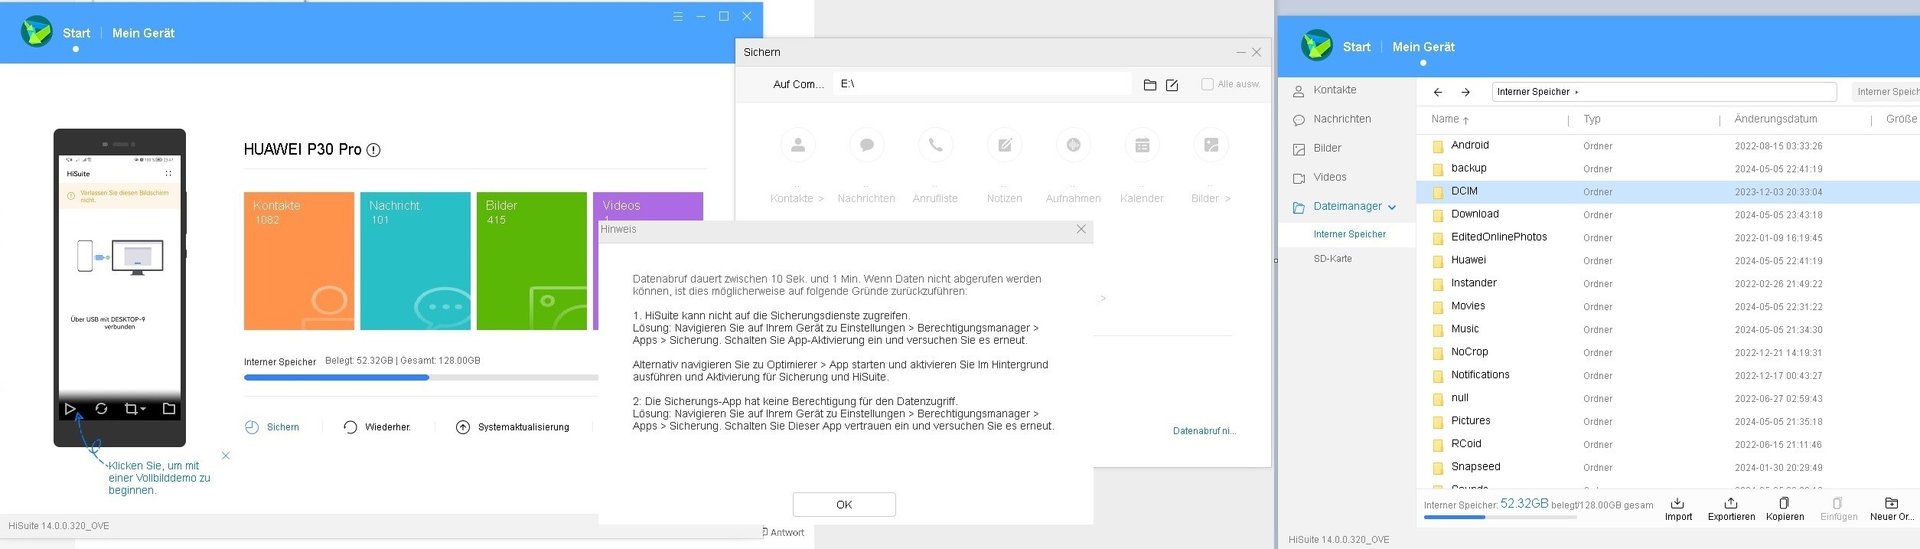Sort by the Typ column header
This screenshot has height=549, width=1920.
[x=1592, y=119]
